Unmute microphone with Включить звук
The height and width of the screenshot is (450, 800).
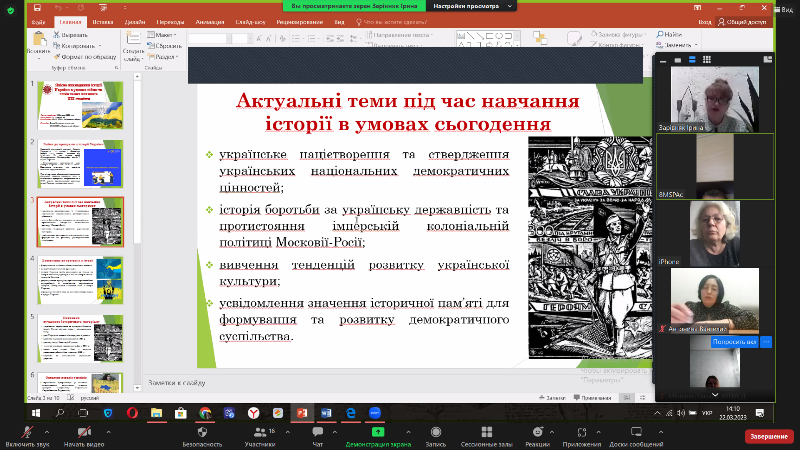coord(27,437)
